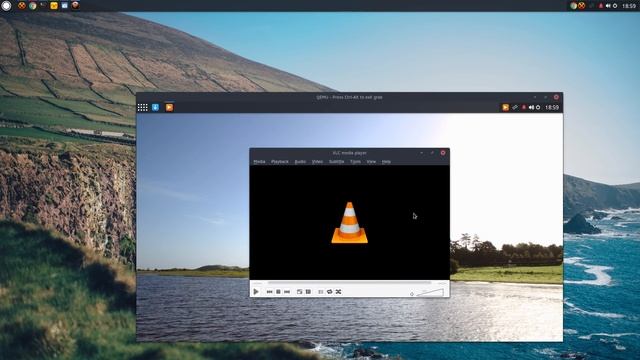The height and width of the screenshot is (360, 640).
Task: Click the green round tray icon in the host panel
Action: pyautogui.click(x=574, y=6)
